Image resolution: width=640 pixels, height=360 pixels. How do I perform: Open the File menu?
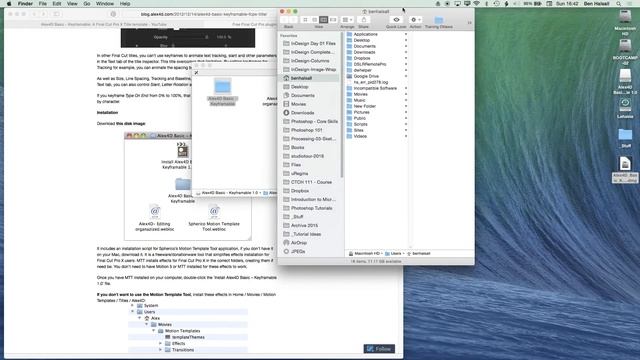click(42, 4)
